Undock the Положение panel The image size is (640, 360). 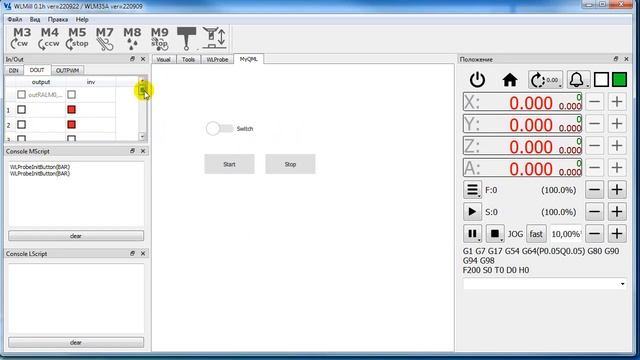[616, 59]
